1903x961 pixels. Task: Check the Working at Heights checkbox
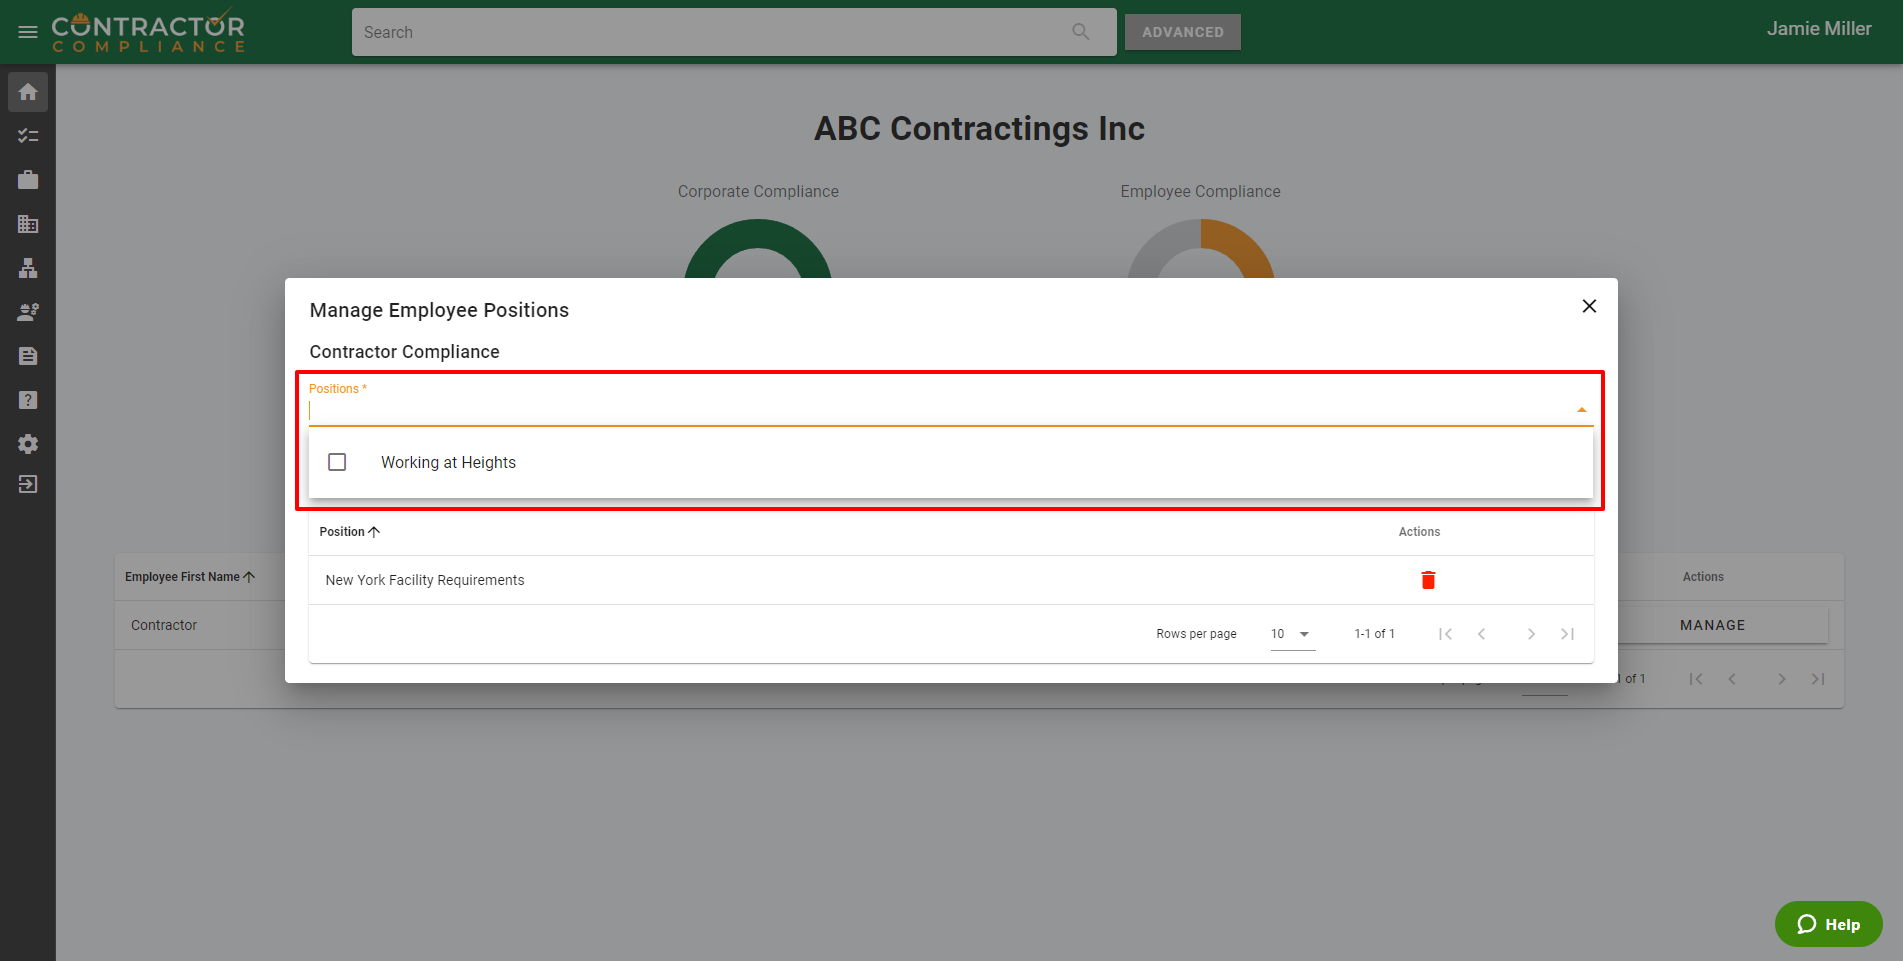pyautogui.click(x=337, y=462)
